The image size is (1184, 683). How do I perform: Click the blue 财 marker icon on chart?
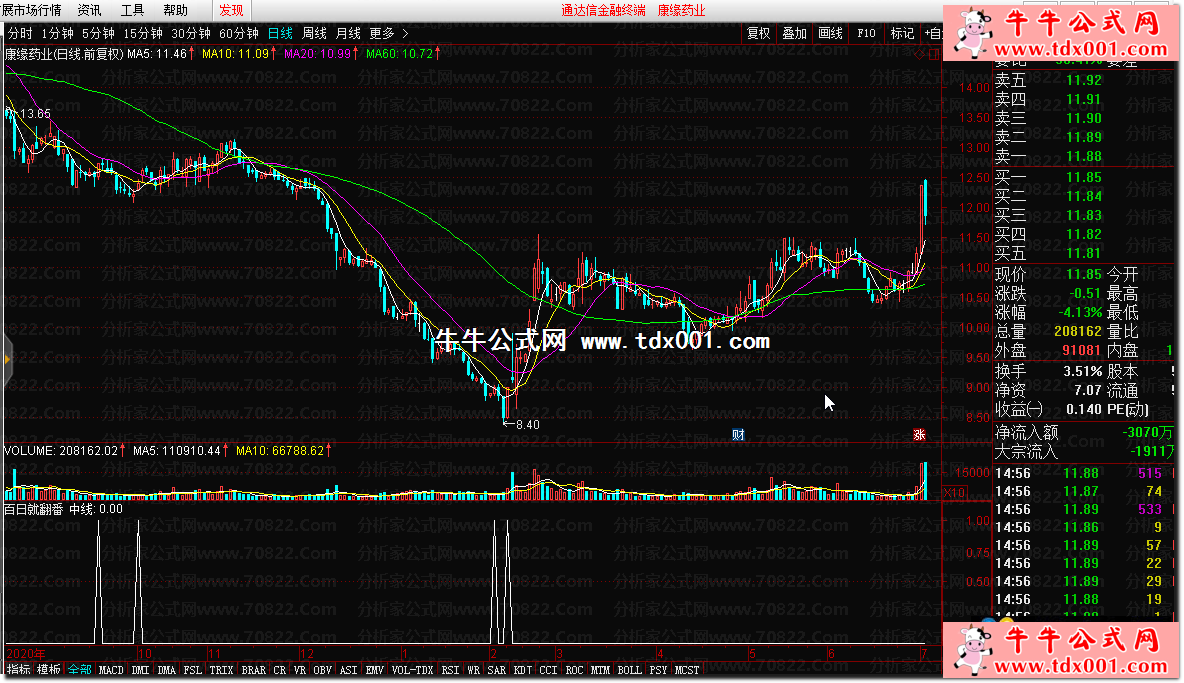pyautogui.click(x=738, y=434)
